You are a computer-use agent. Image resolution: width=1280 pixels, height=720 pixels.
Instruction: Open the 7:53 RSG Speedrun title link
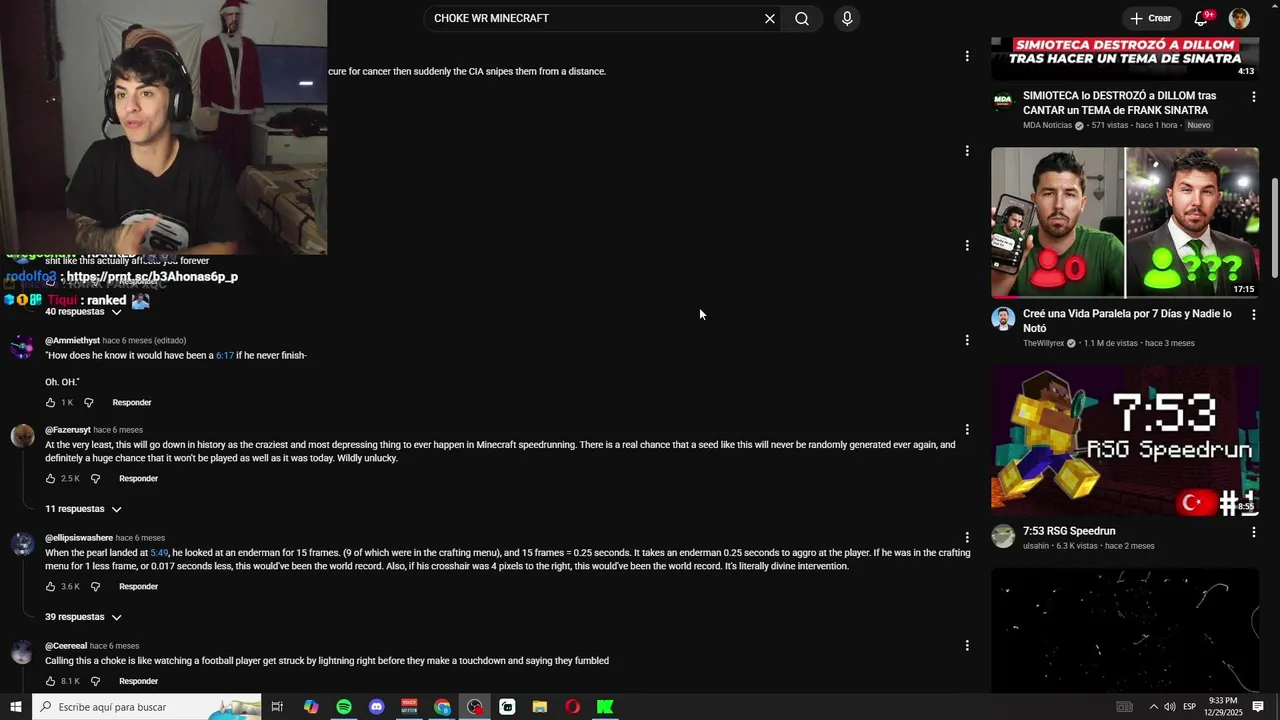pos(1069,531)
